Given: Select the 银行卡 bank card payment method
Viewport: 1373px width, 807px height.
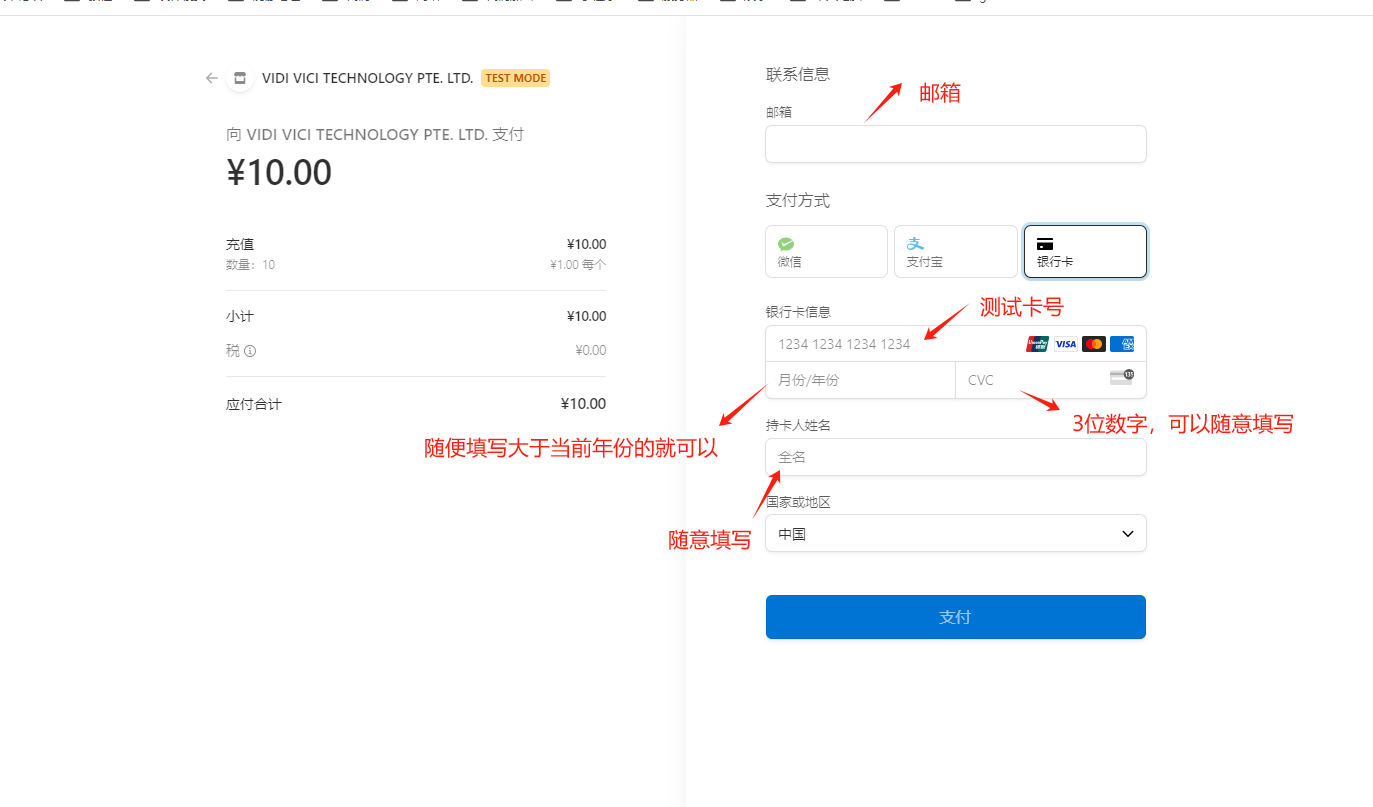Looking at the screenshot, I should point(1085,251).
